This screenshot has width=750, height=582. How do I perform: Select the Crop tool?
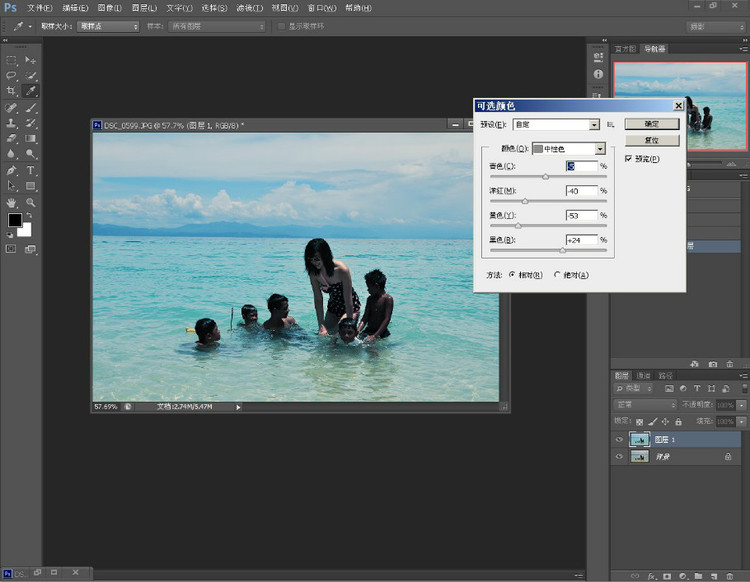pos(11,91)
